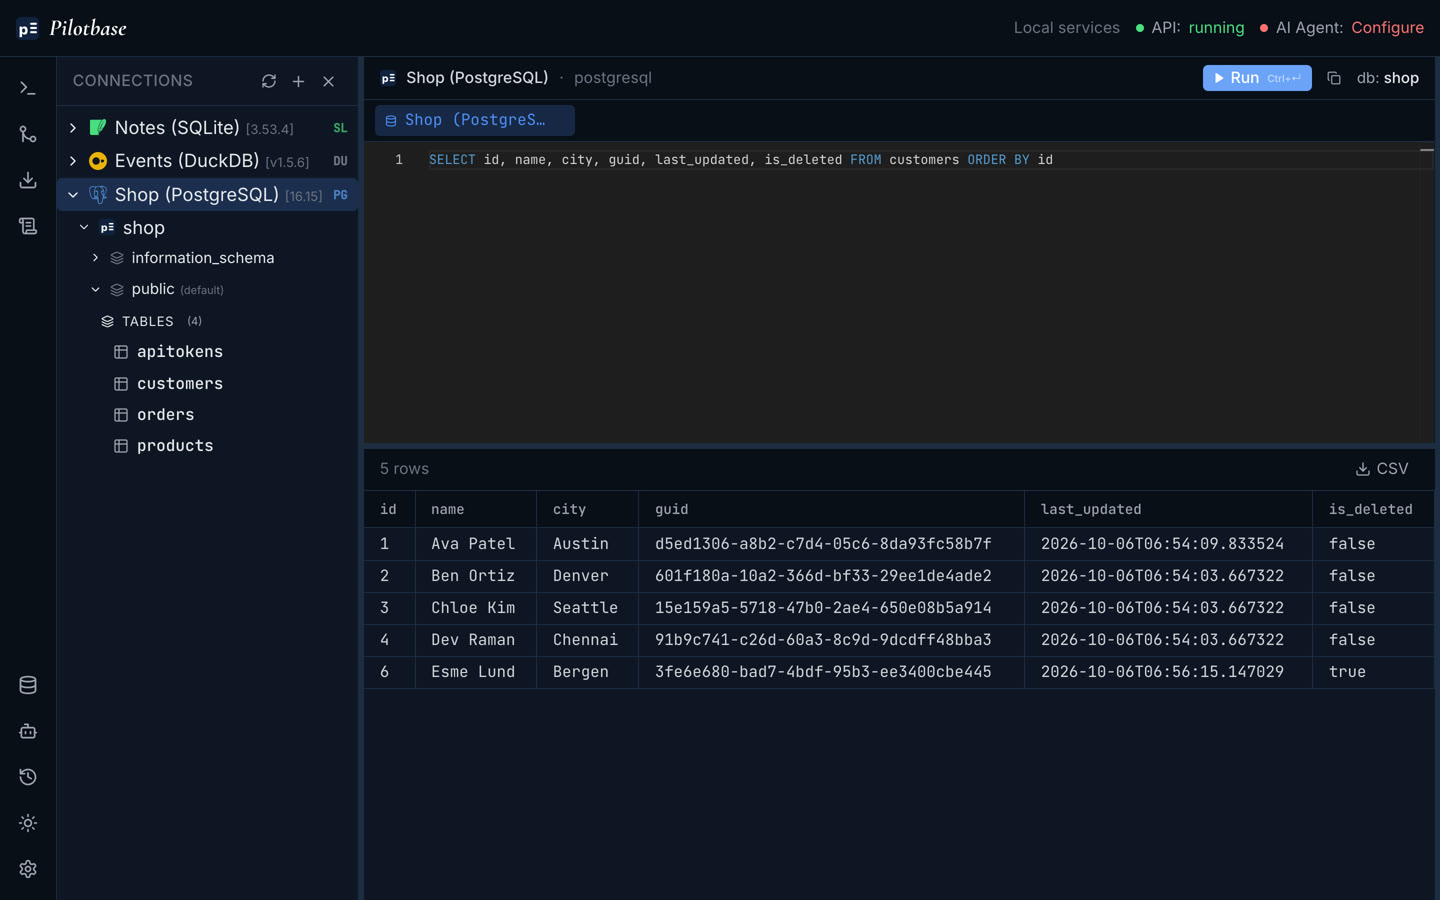Copy the query using the copy icon
This screenshot has width=1440, height=900.
pos(1334,78)
